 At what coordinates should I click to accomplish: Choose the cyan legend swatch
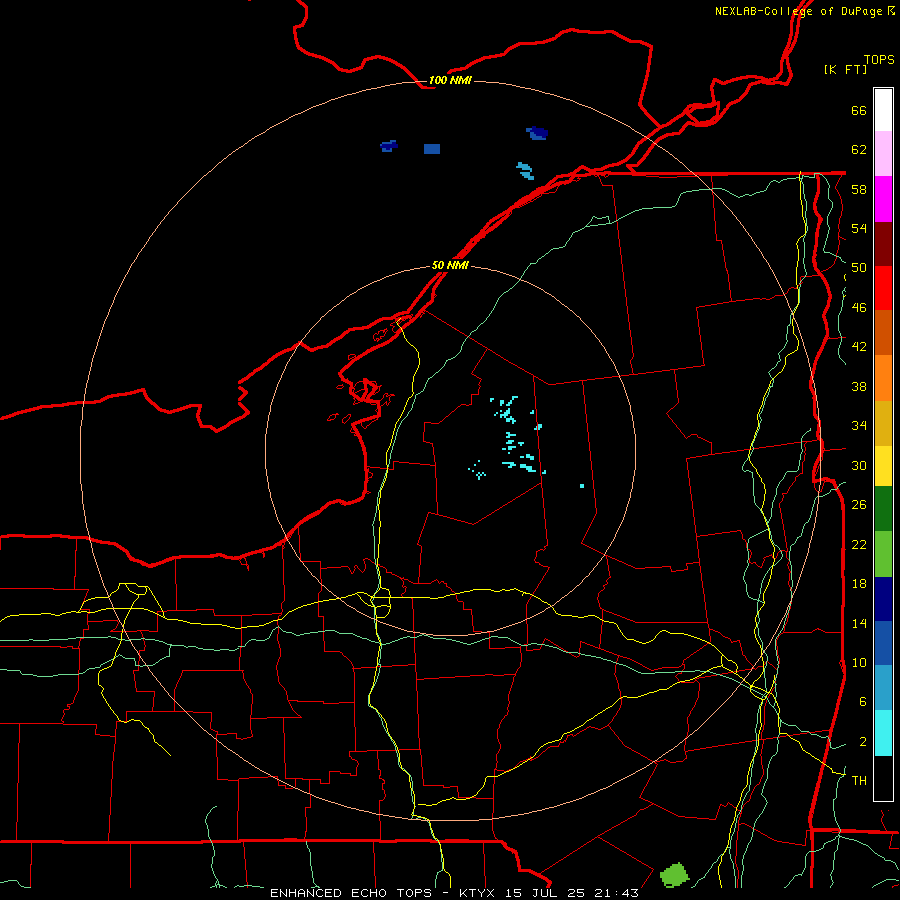pyautogui.click(x=883, y=733)
